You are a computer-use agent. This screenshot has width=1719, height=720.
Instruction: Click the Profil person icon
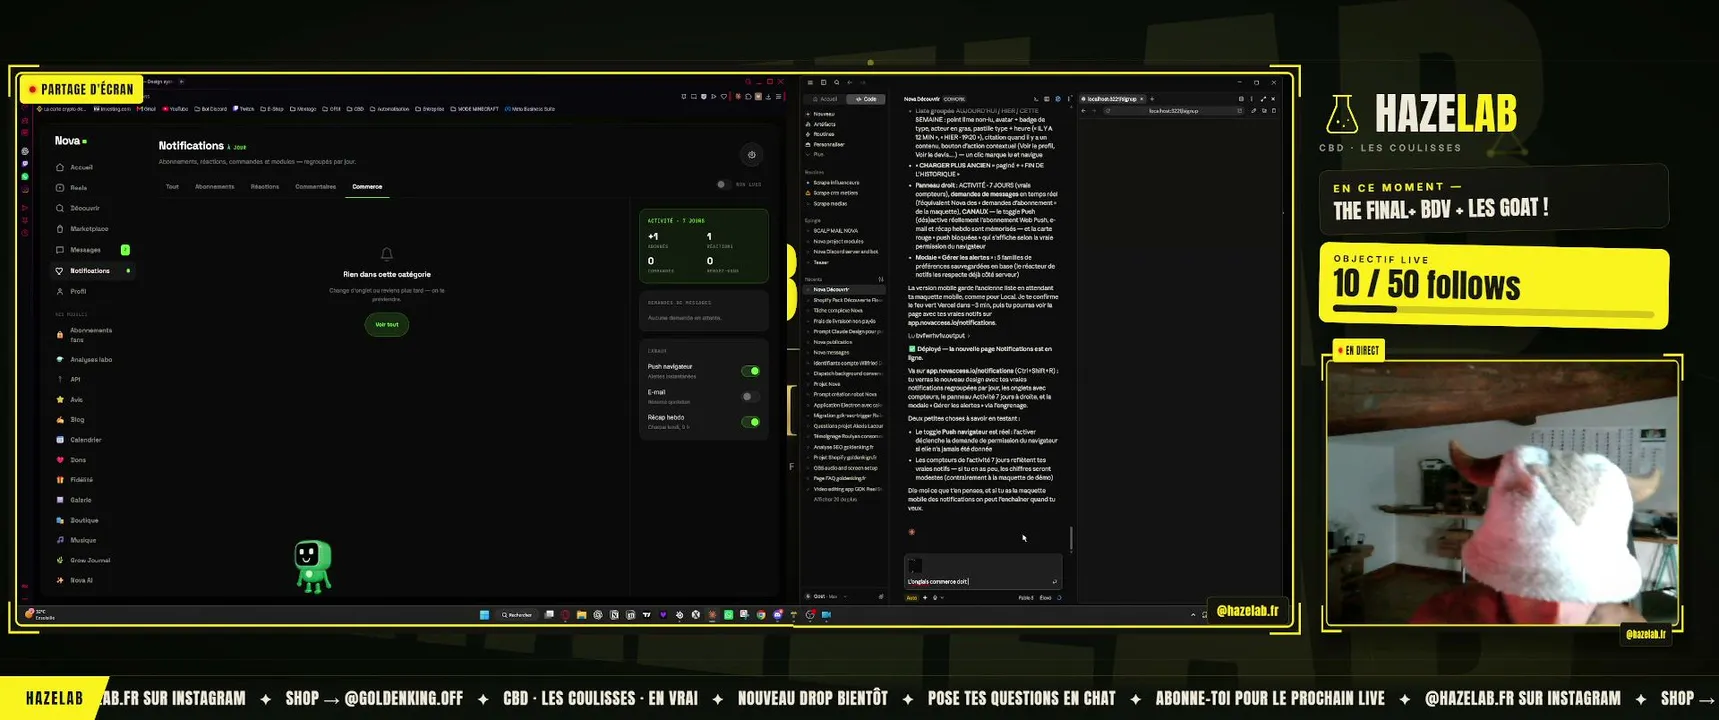click(60, 291)
